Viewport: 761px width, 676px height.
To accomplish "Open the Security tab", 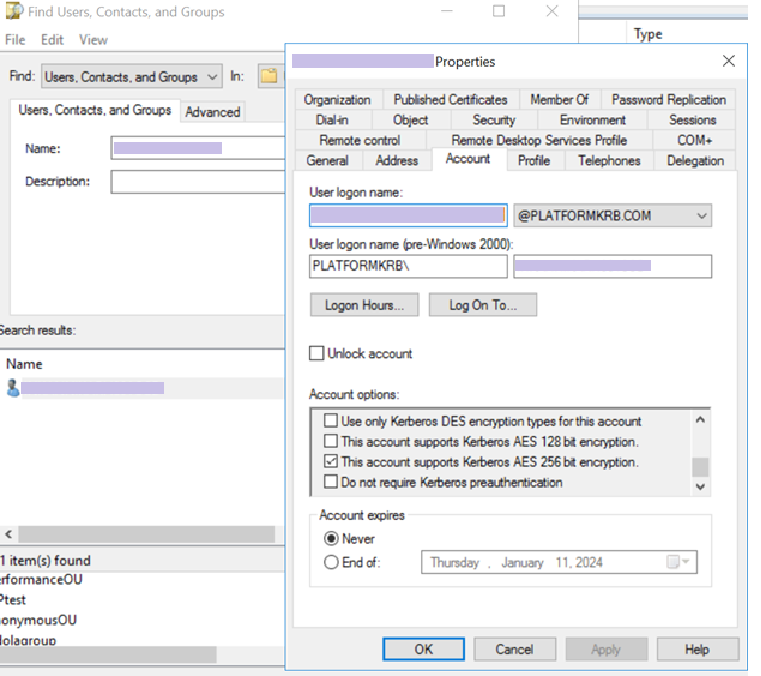I will (x=494, y=120).
